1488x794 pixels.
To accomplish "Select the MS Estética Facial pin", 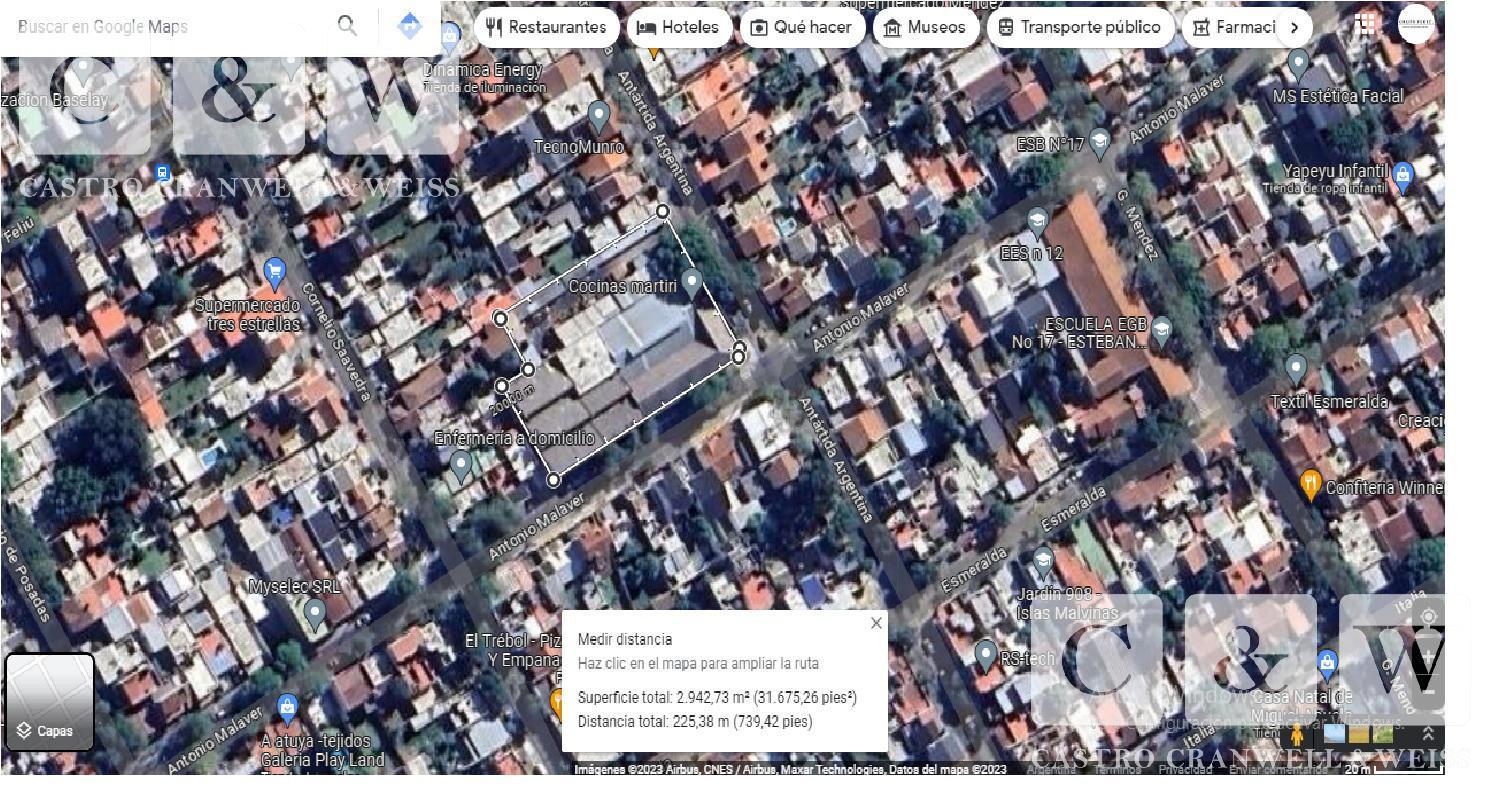I will pyautogui.click(x=1298, y=65).
